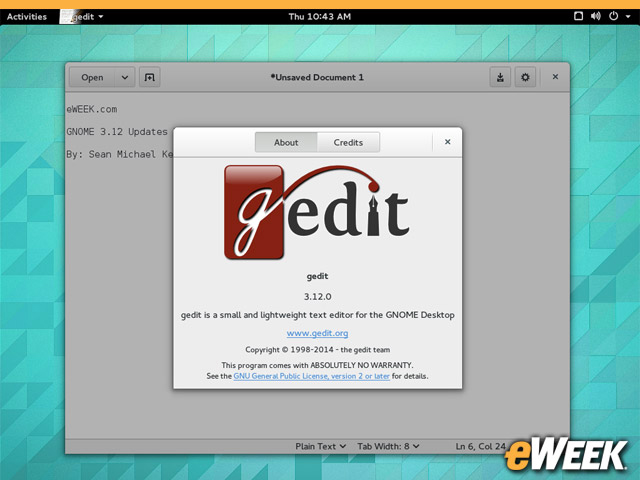Switch to the Credits toggle view
Image resolution: width=640 pixels, height=480 pixels.
348,142
